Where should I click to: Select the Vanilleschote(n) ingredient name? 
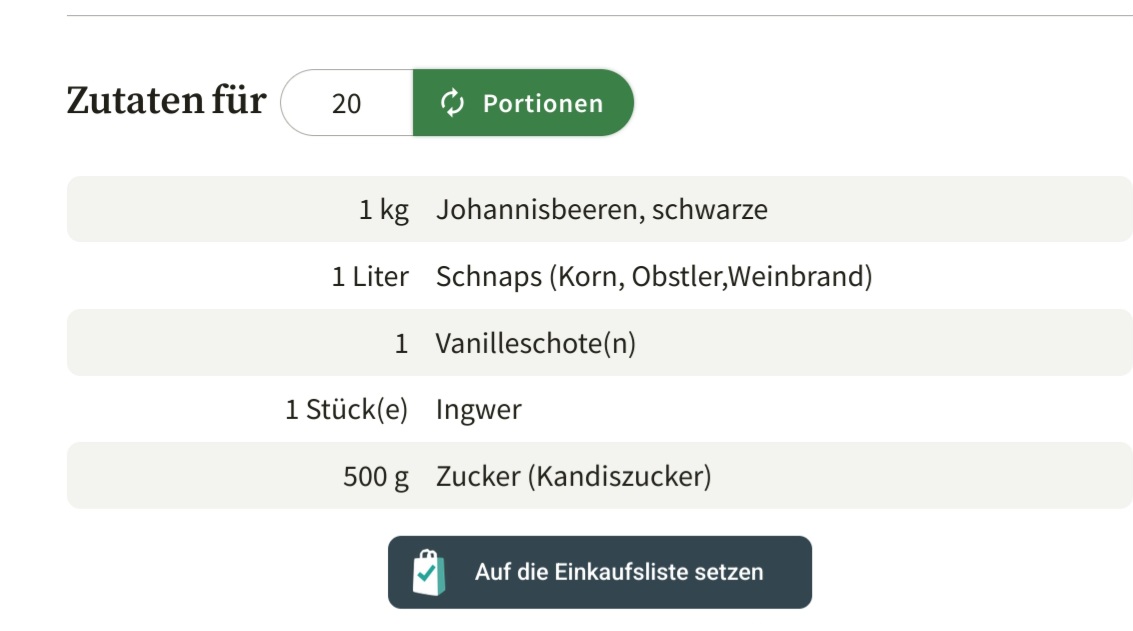(535, 344)
